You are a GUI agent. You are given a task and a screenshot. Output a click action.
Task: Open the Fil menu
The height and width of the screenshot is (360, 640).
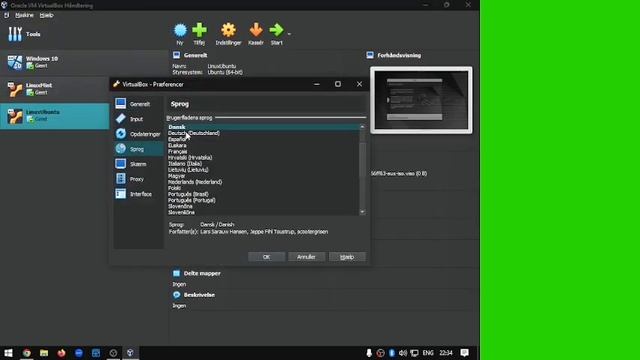click(7, 15)
